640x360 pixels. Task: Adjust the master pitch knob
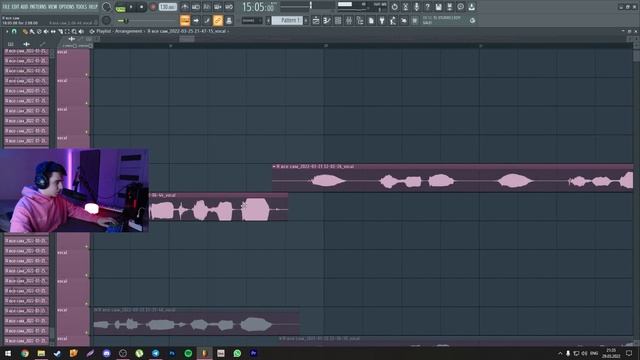coord(107,20)
